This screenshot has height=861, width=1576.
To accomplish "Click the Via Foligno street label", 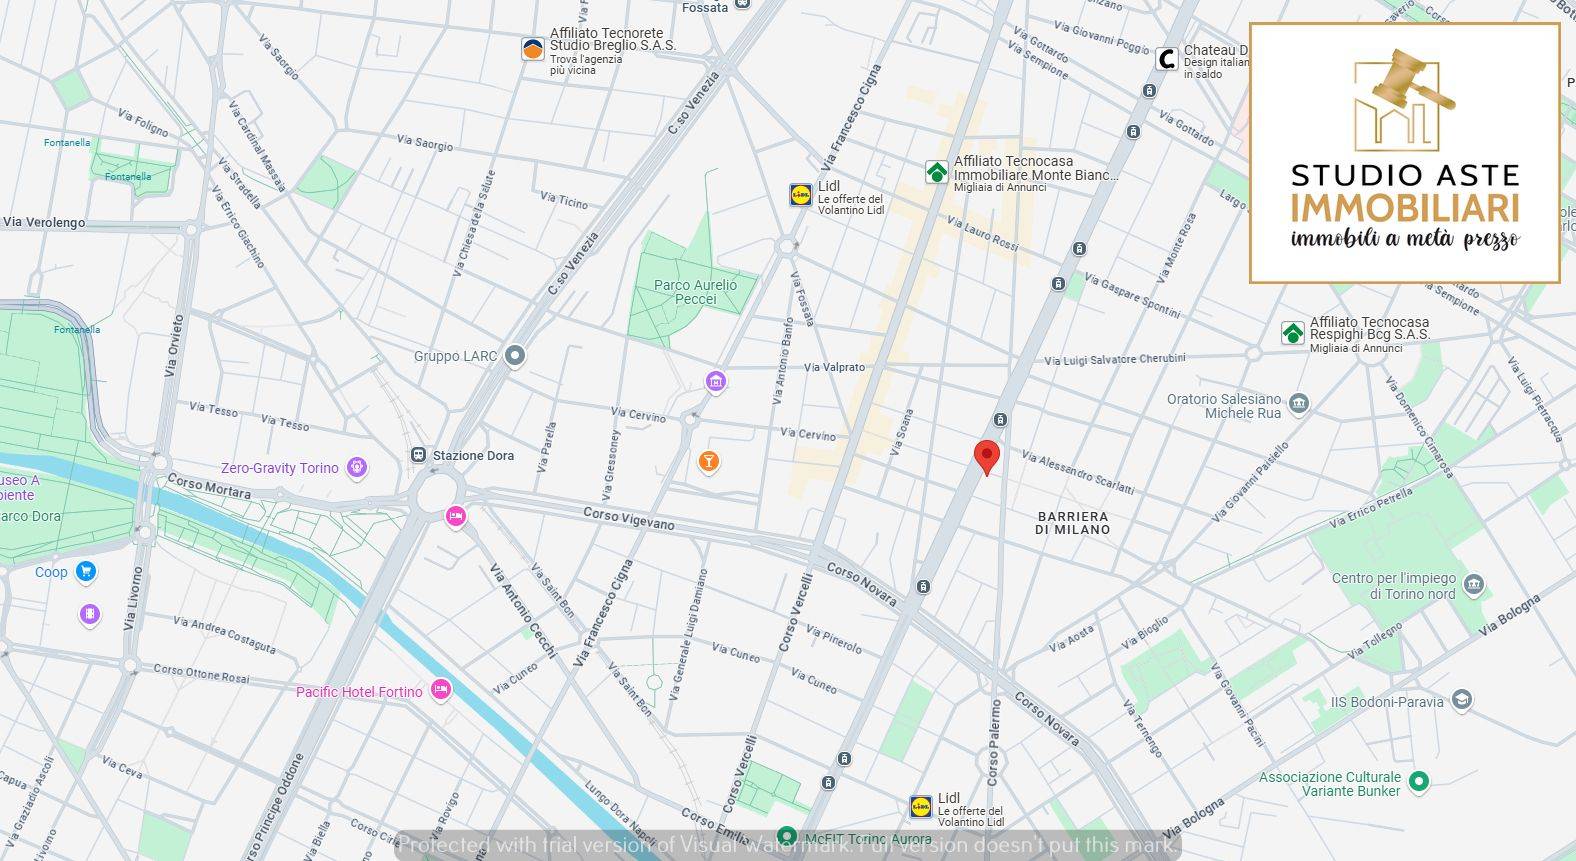I will pos(144,123).
